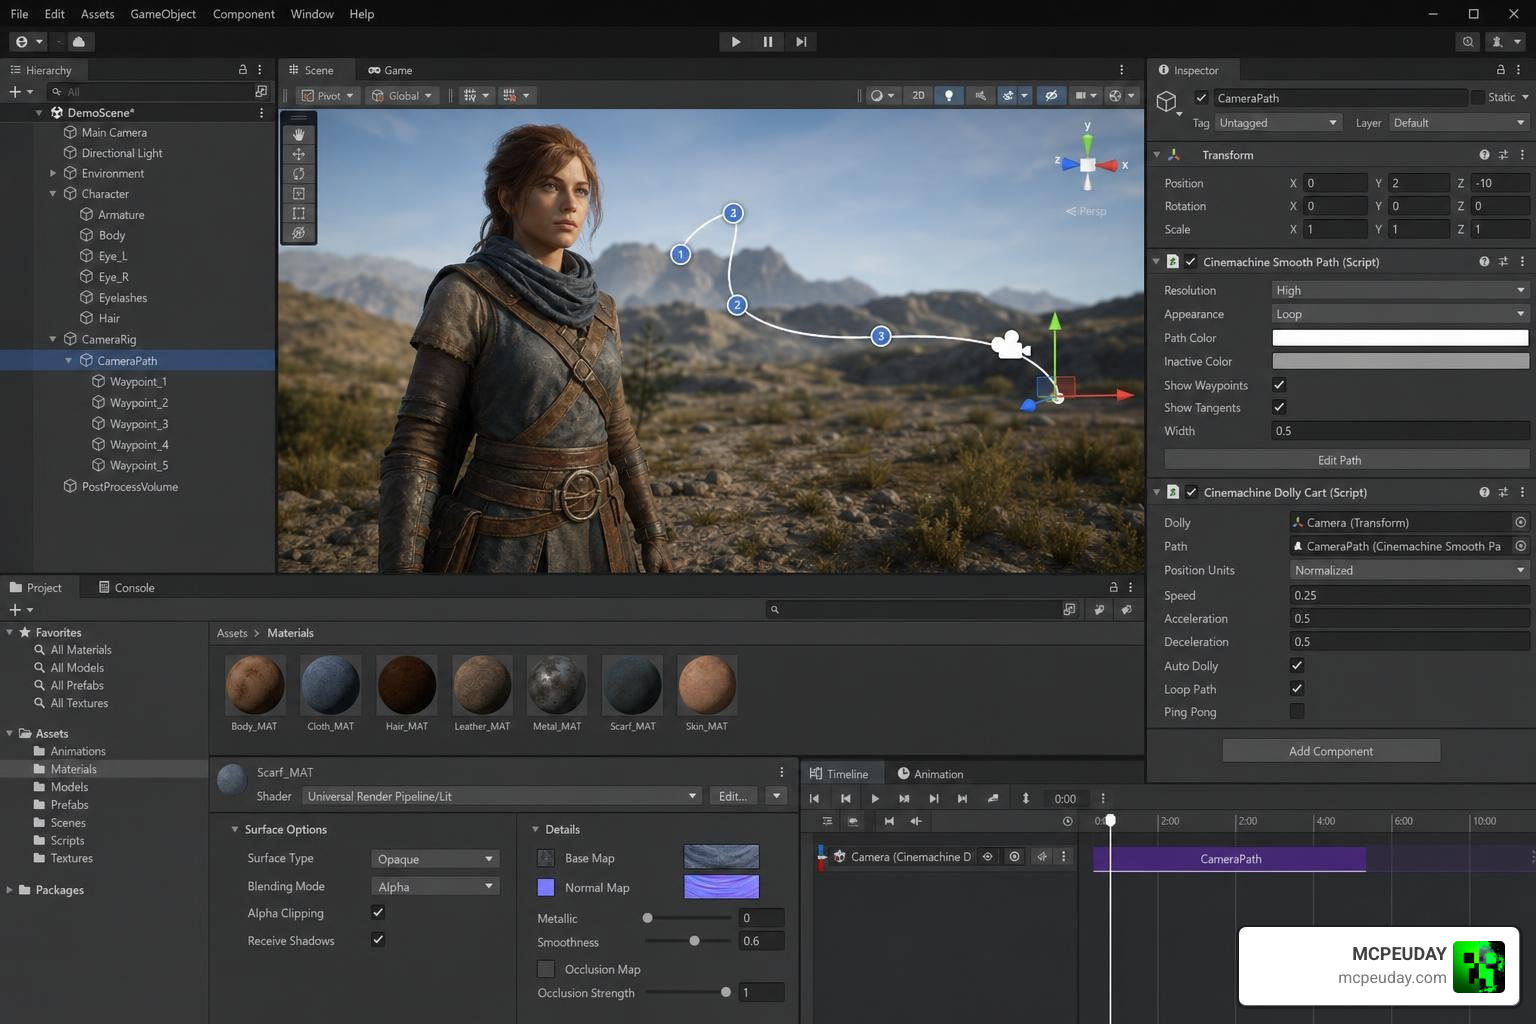Open the Pivot toggle button

pyautogui.click(x=328, y=96)
